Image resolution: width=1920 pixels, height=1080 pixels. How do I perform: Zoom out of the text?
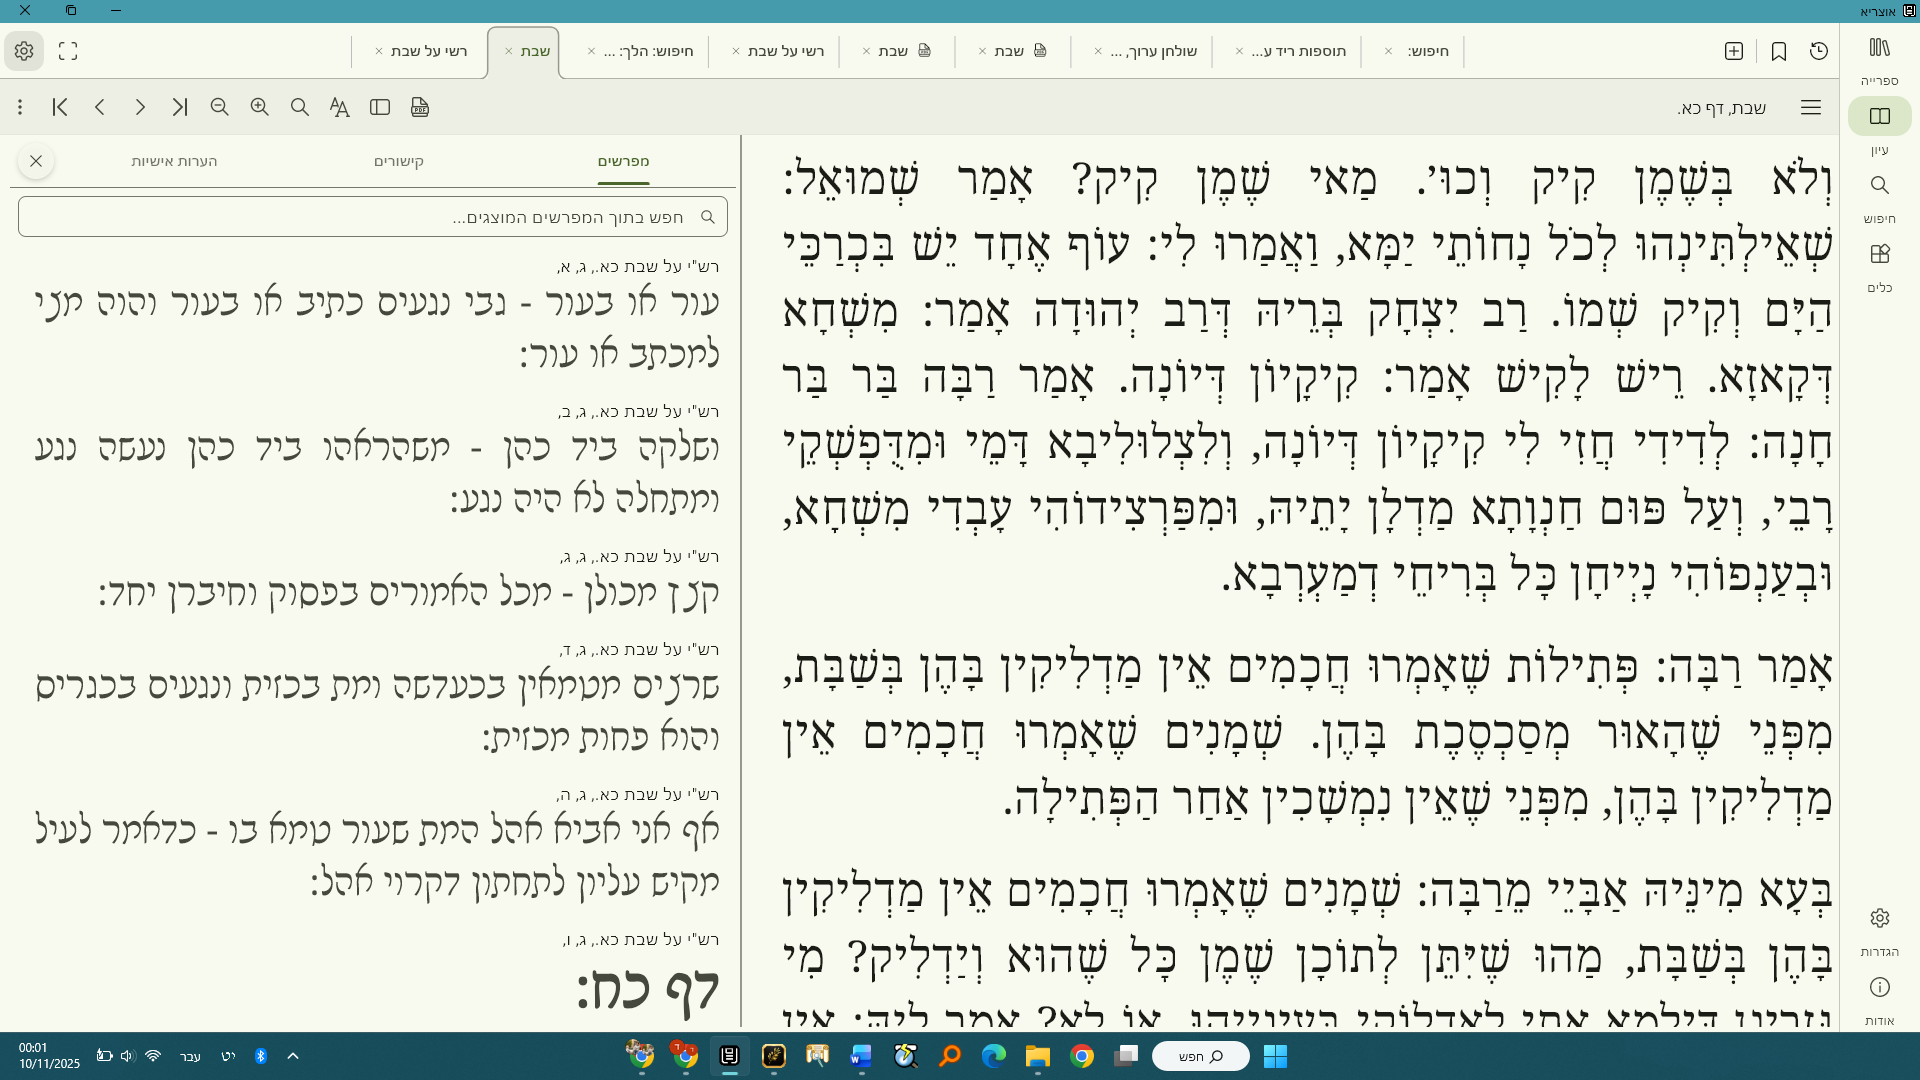coord(220,107)
